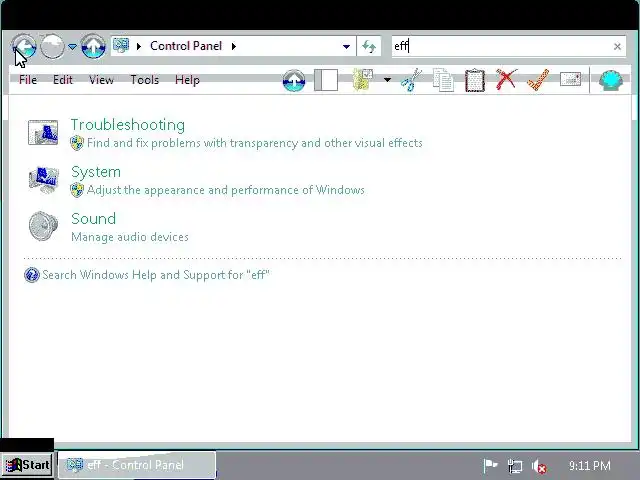
Task: Click the Copy pages icon
Action: coord(443,80)
